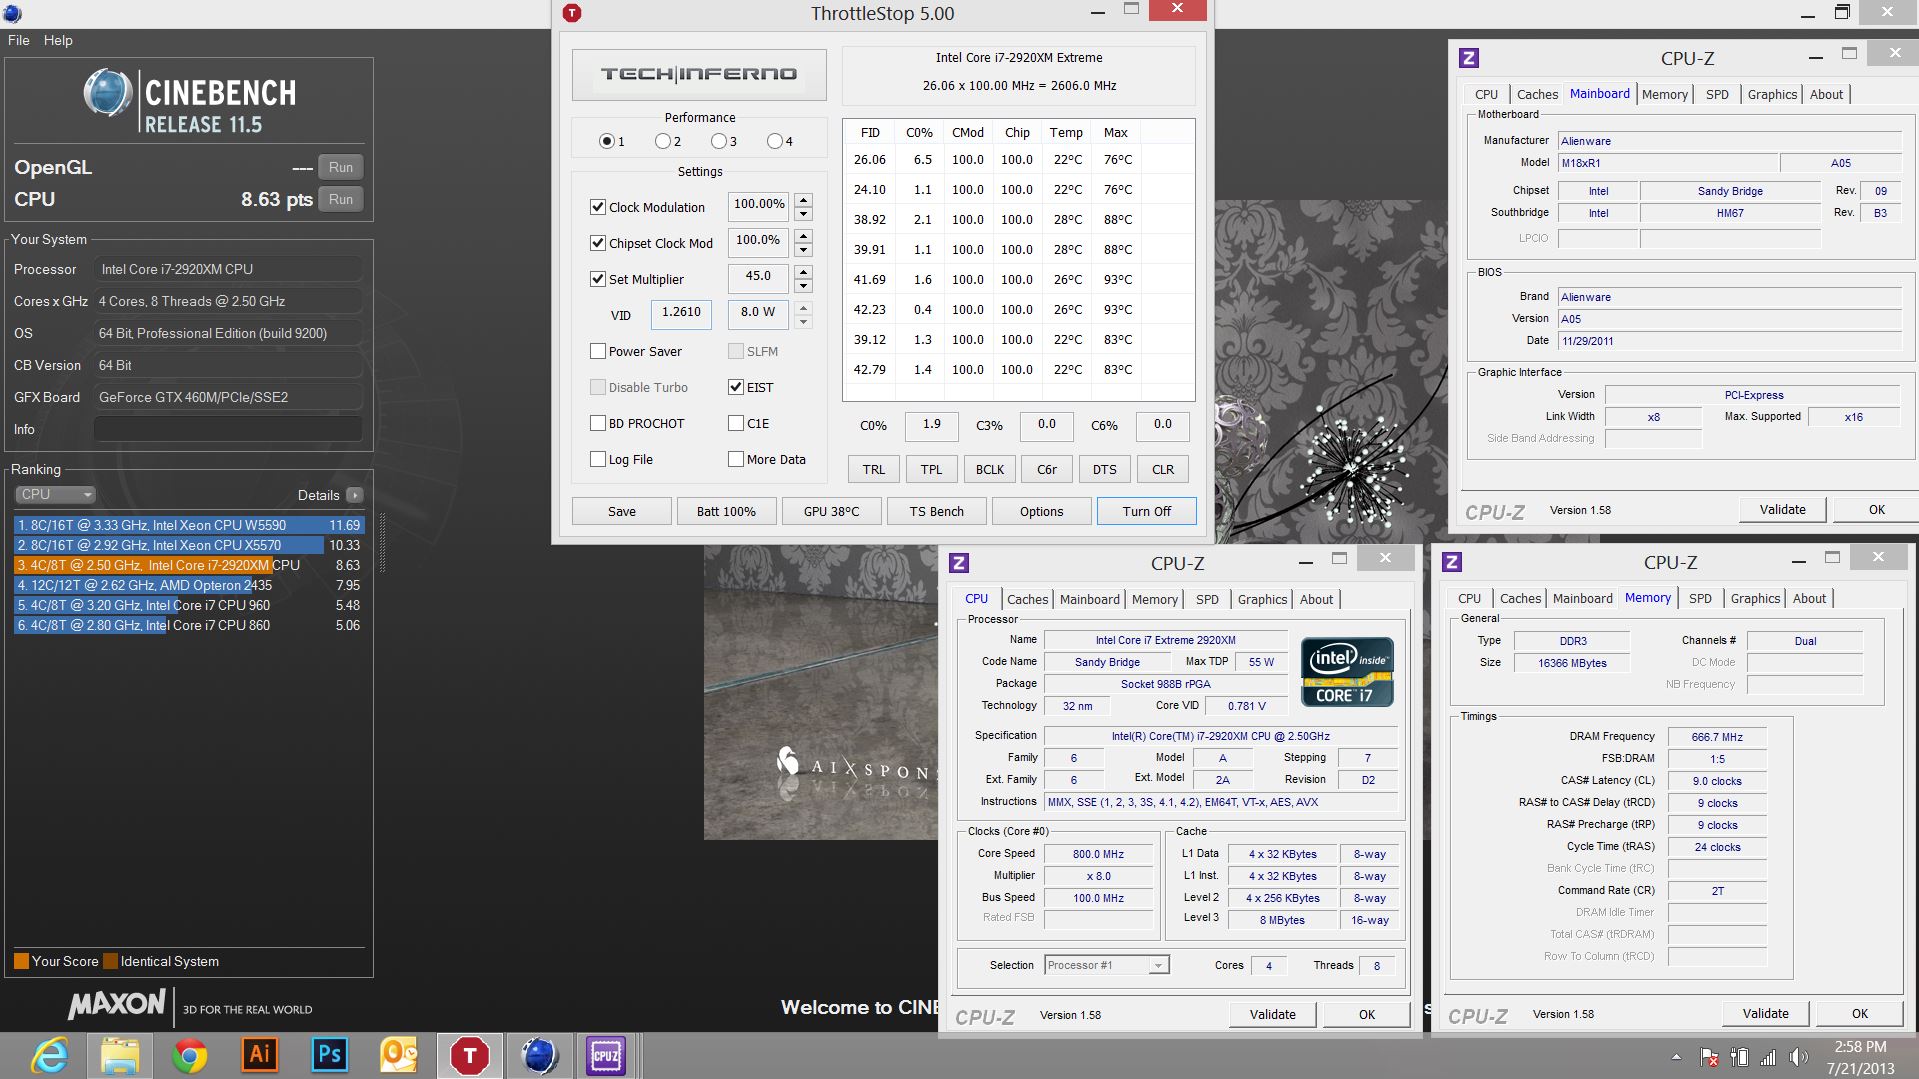Select performance profile 2

click(x=662, y=141)
